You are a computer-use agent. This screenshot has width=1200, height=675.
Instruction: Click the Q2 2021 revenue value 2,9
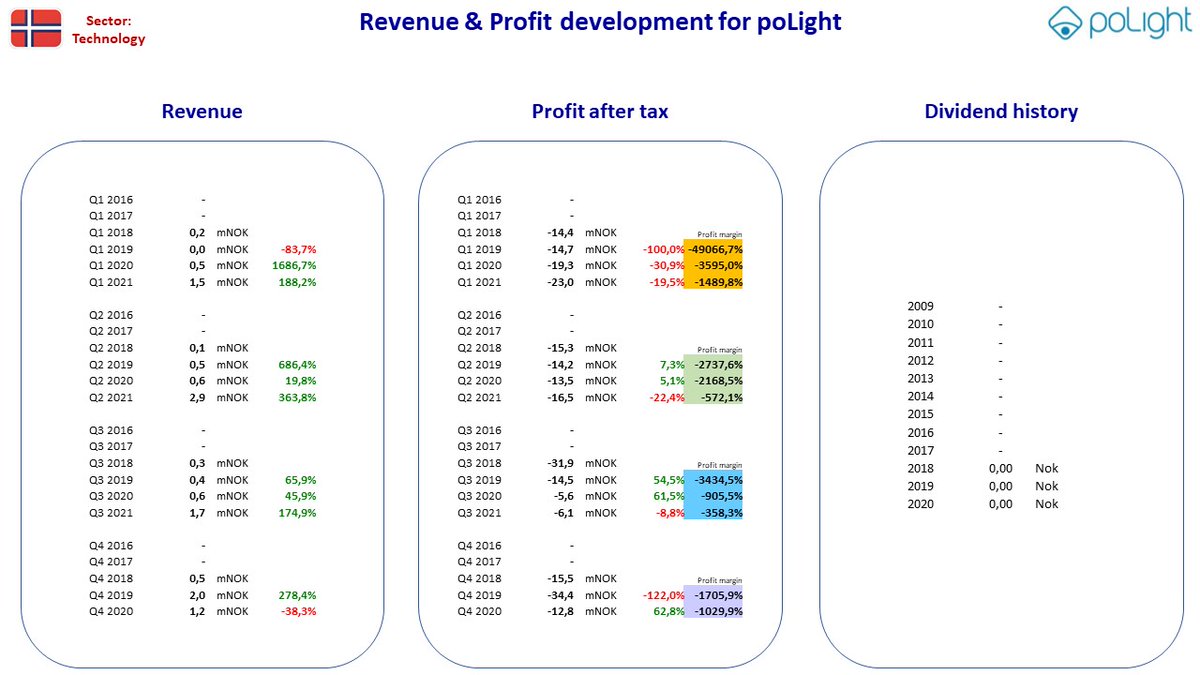coord(197,398)
